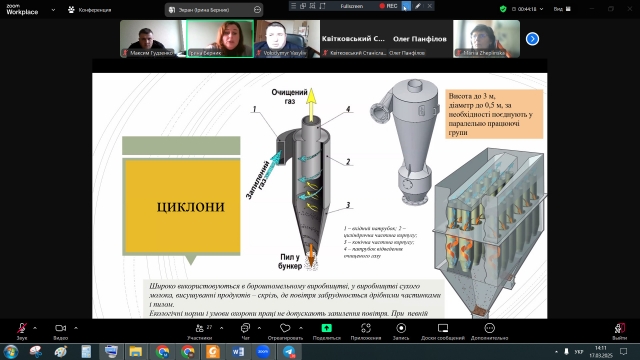Click red REC record button
Image resolution: width=640 pixels, height=360 pixels.
pos(388,6)
